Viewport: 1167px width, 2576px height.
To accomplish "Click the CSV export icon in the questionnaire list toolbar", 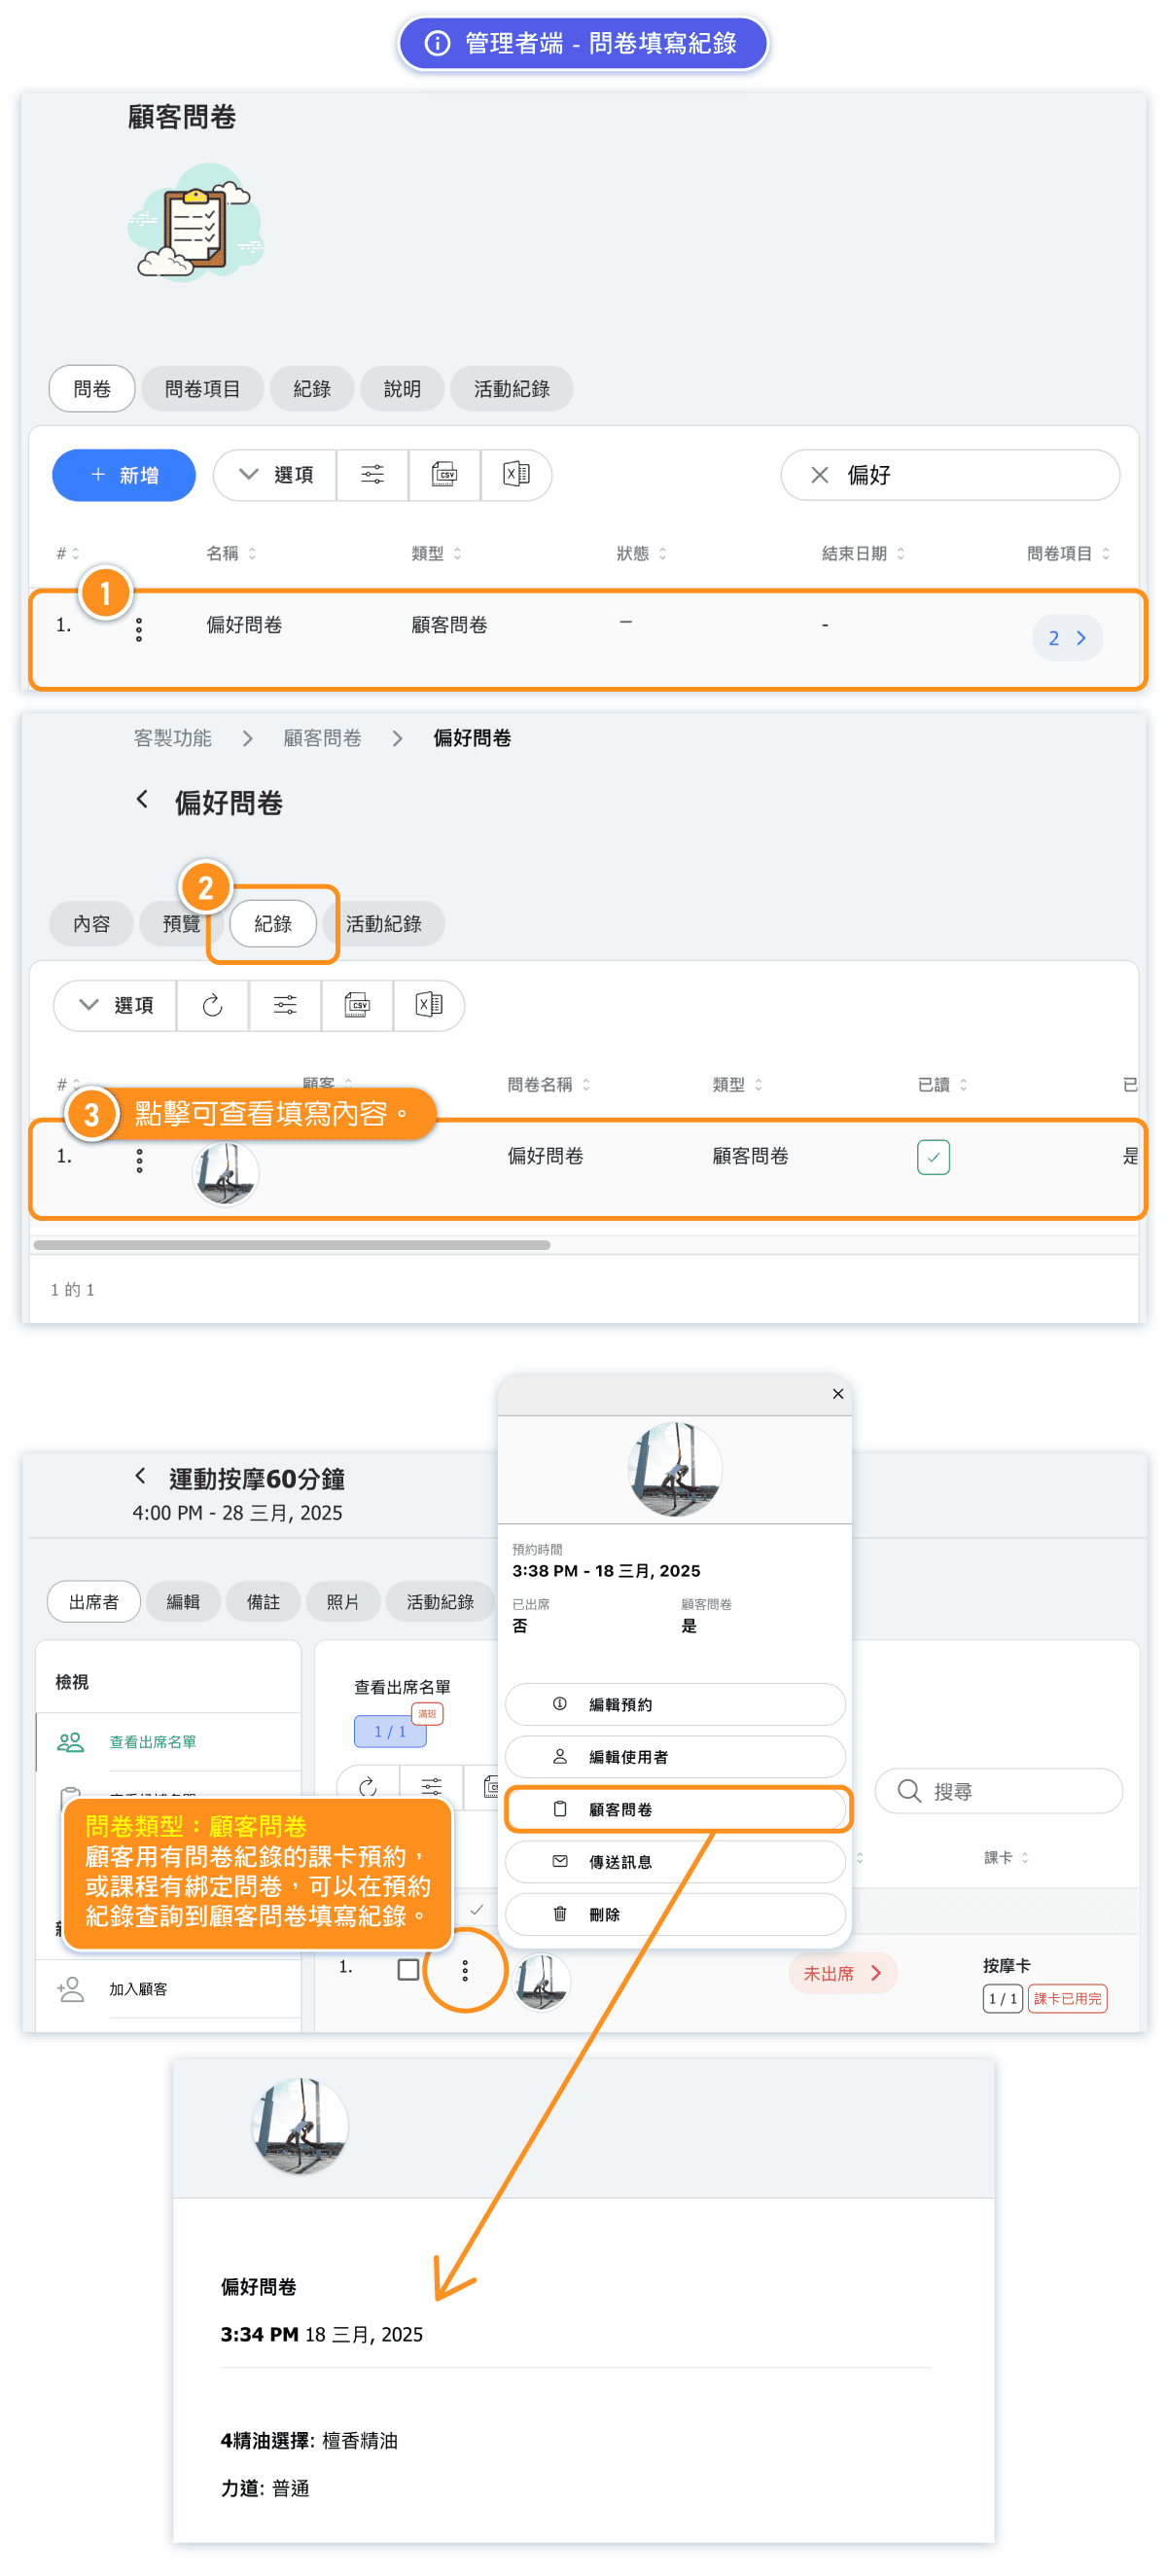I will pyautogui.click(x=444, y=475).
